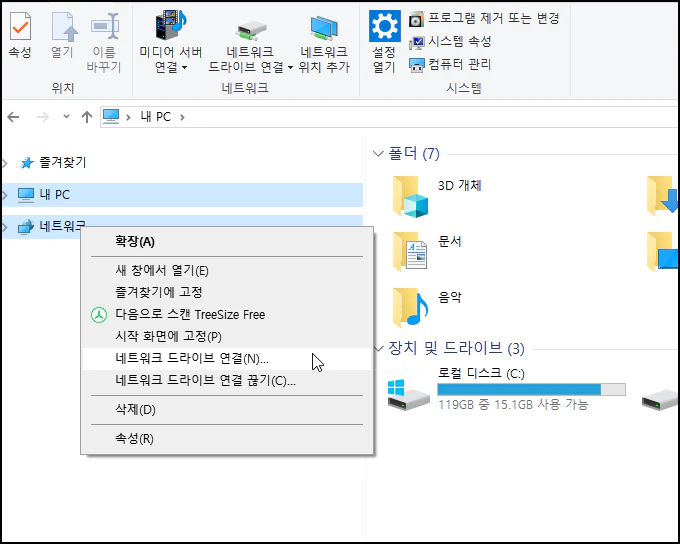Select 내 PC in navigation pane
Image resolution: width=680 pixels, height=544 pixels.
click(182, 195)
